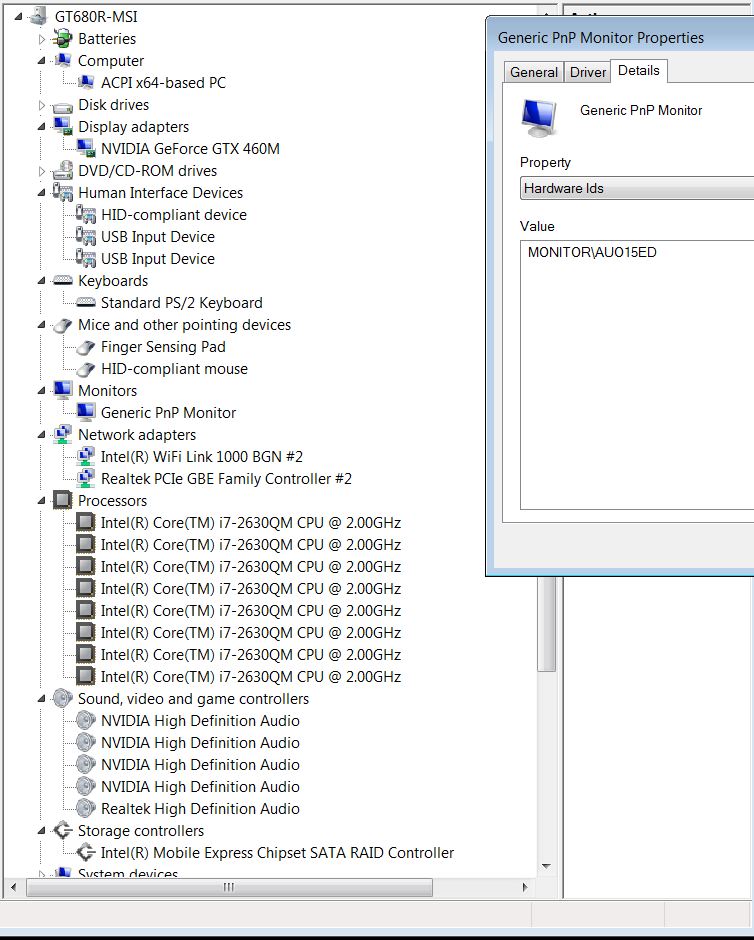
Task: Click the Disk drives category icon
Action: pos(62,107)
